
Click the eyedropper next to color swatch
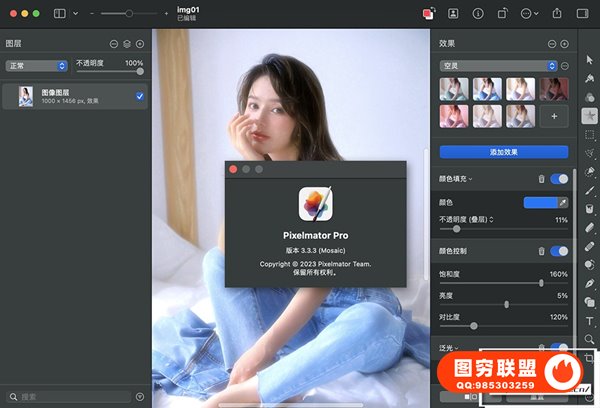(562, 202)
